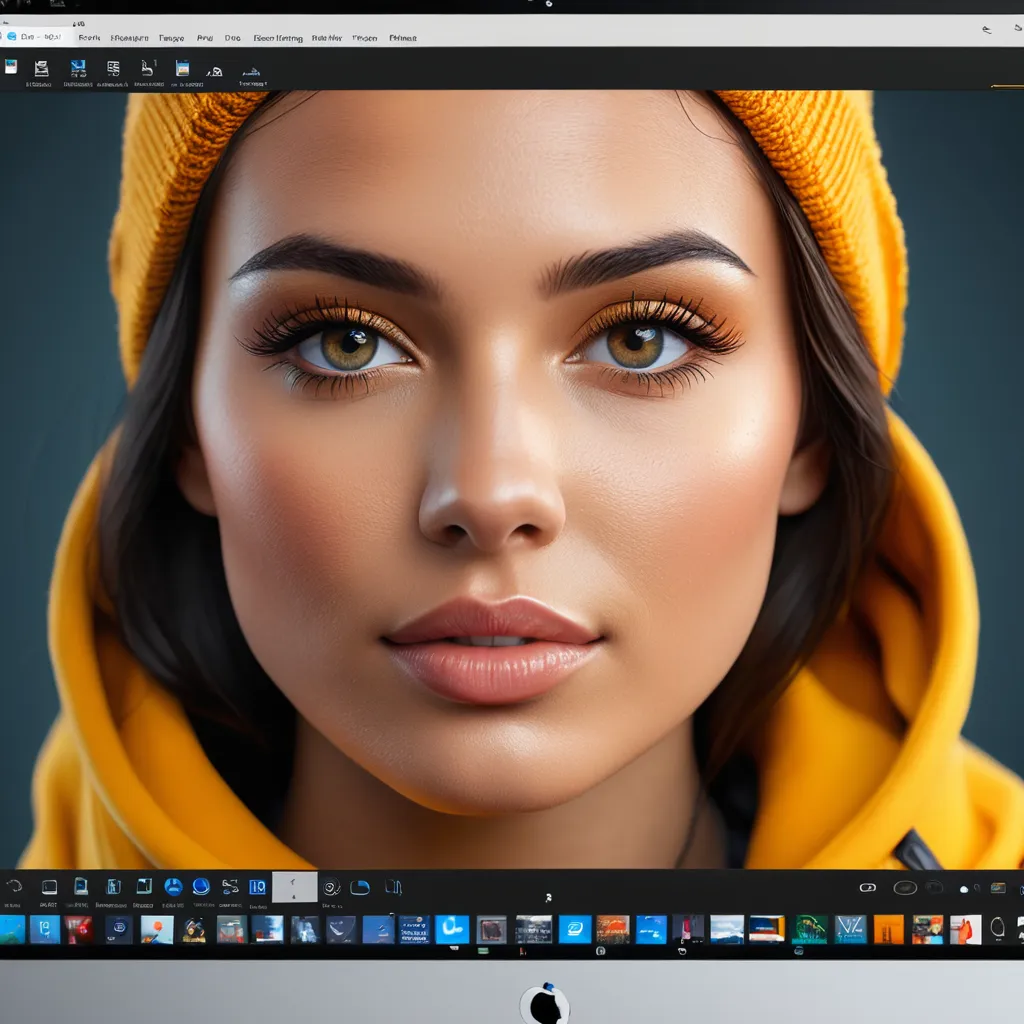The width and height of the screenshot is (1024, 1024).
Task: Select the blue monitor icon in top toolbar
Action: tap(78, 68)
